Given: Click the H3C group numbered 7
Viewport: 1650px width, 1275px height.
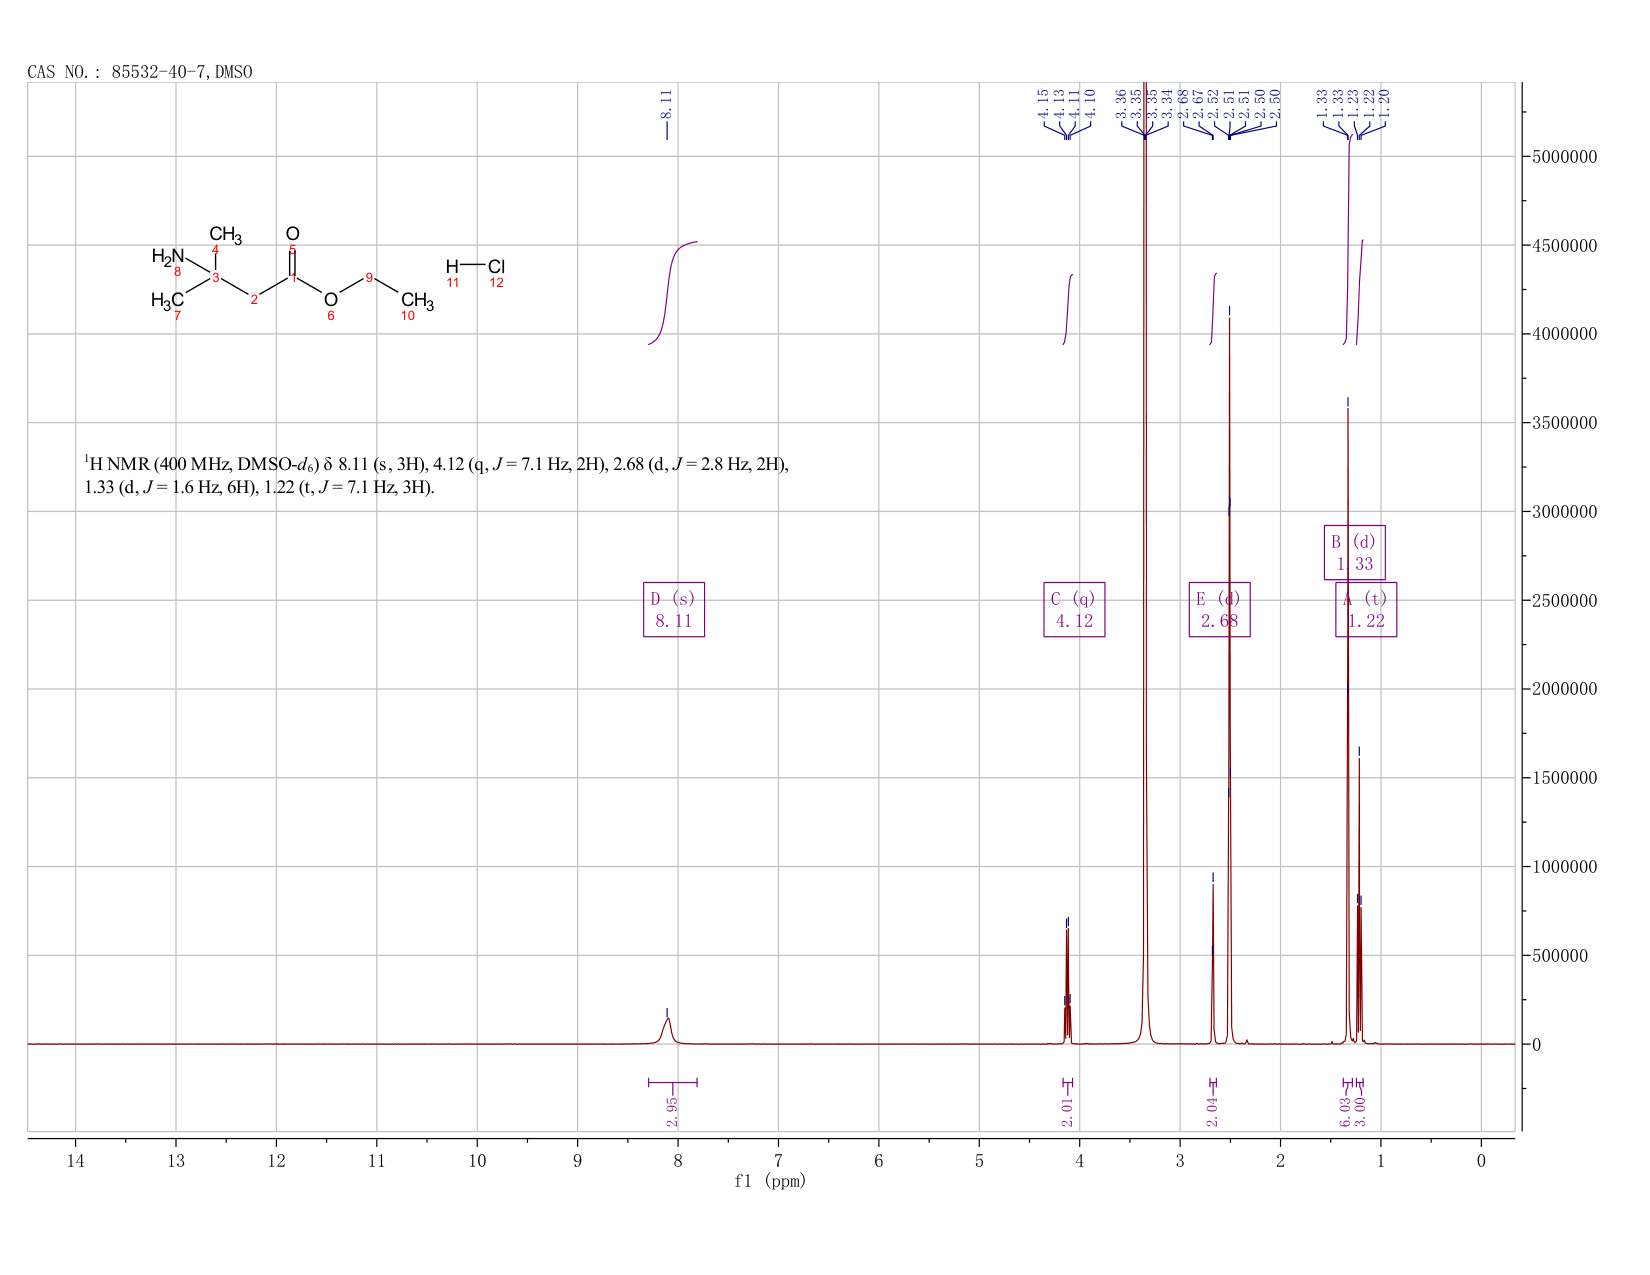Looking at the screenshot, I should (x=168, y=300).
